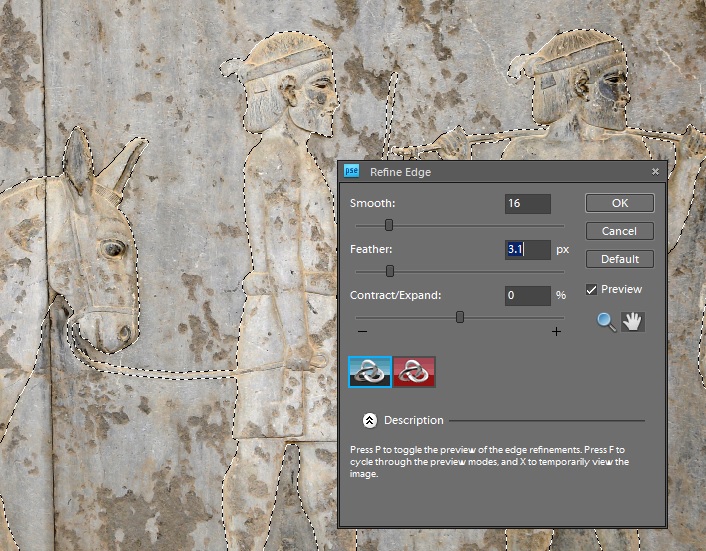Click the Contract/Expand value field showing 0
The image size is (706, 551).
click(528, 295)
